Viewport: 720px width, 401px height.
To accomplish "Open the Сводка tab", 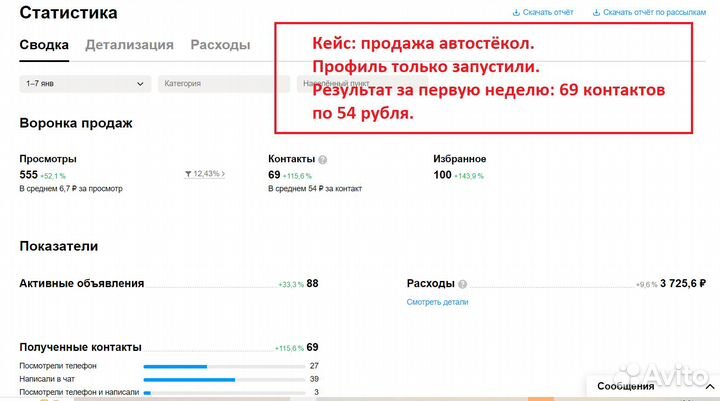I will point(44,45).
